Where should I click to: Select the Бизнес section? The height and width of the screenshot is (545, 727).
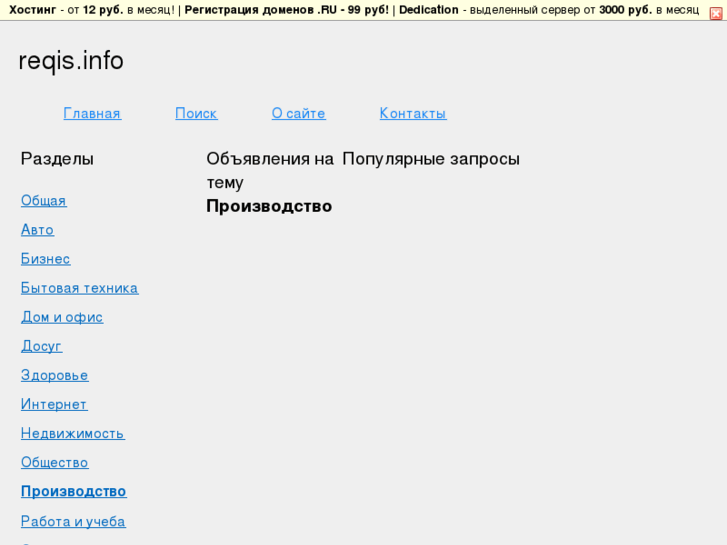click(x=45, y=259)
